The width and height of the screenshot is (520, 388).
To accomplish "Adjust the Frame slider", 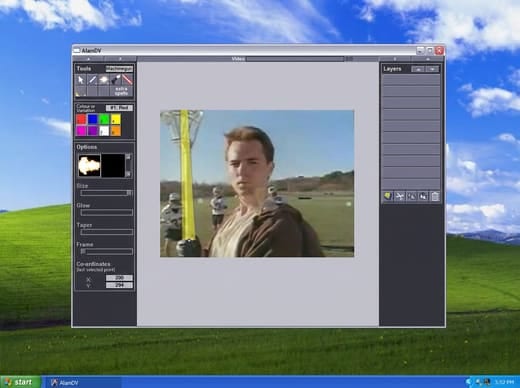I will pos(106,251).
